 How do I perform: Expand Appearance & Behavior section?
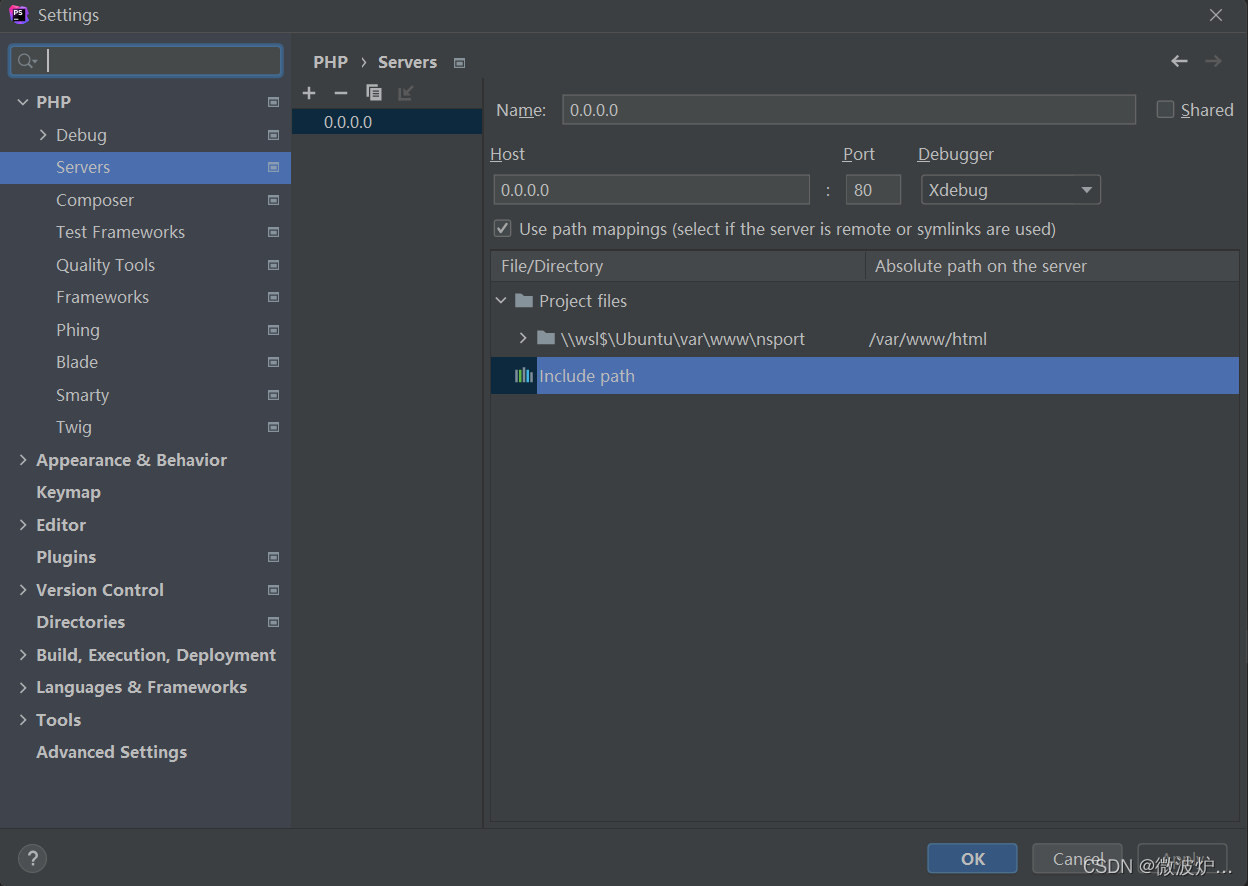click(x=23, y=460)
